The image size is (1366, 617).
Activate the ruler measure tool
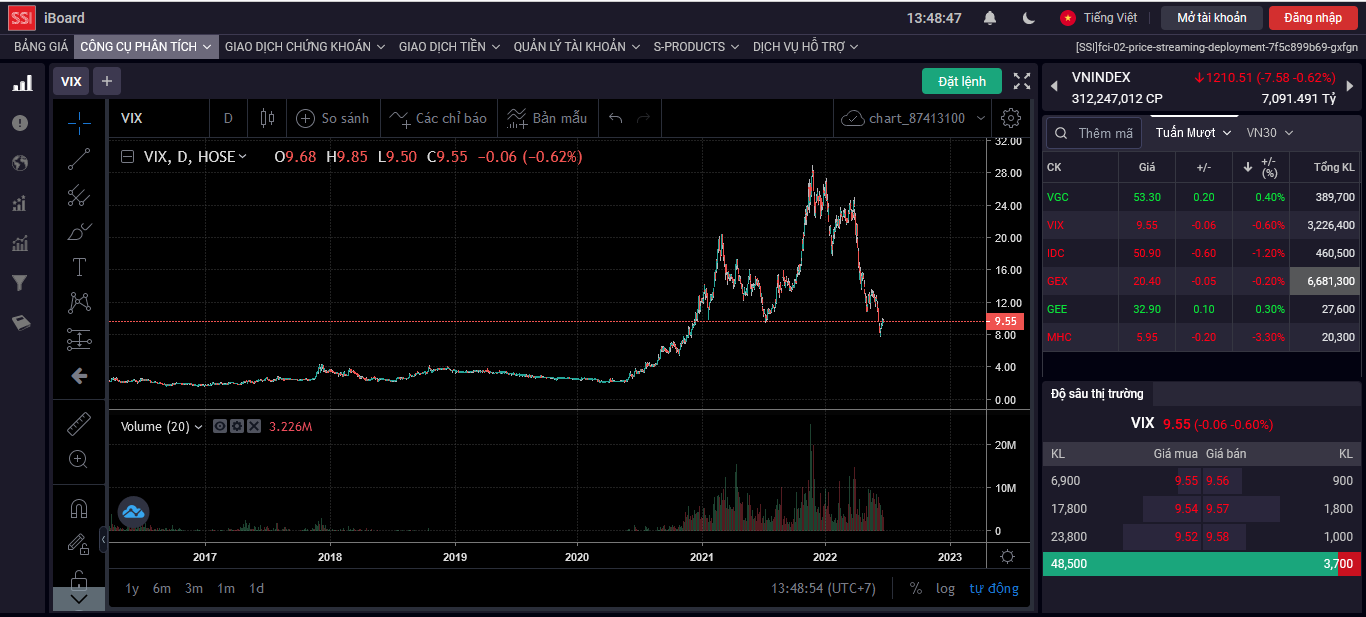coord(79,424)
